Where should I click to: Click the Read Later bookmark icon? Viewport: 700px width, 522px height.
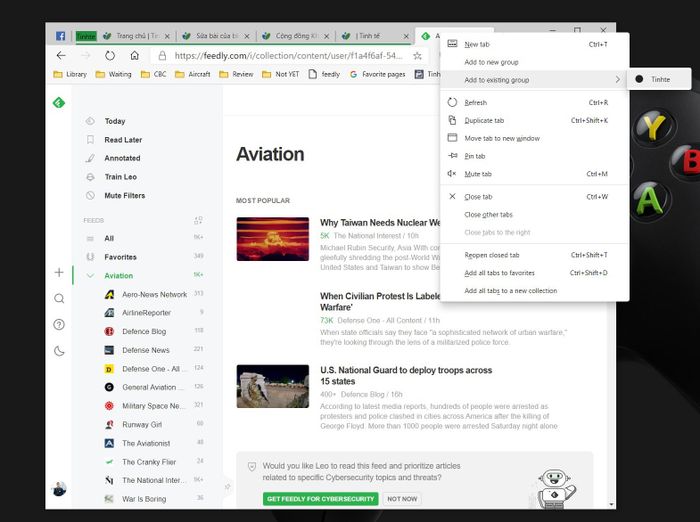pos(90,140)
